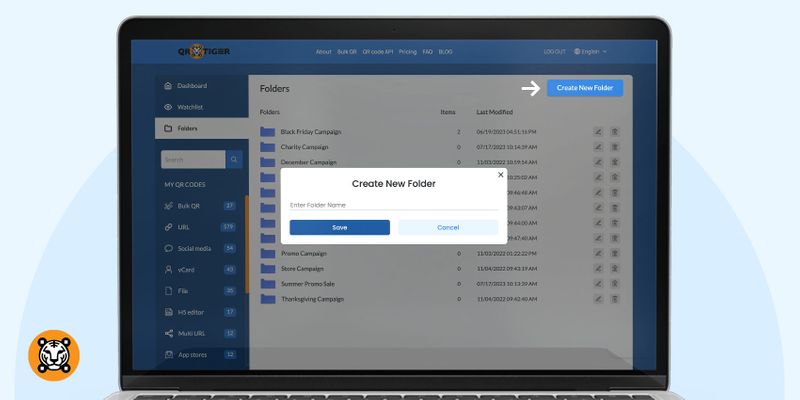800x400 pixels.
Task: Click the Last Modified column header
Action: click(494, 112)
